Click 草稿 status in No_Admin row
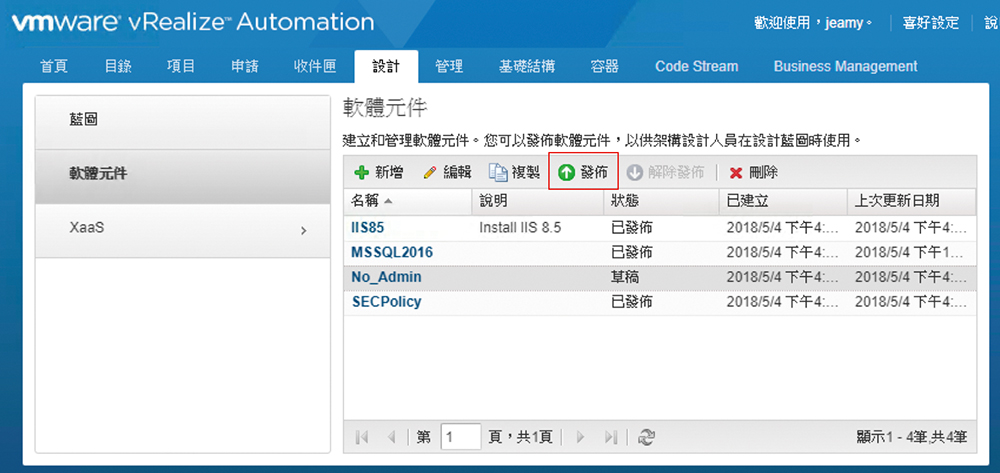This screenshot has width=1000, height=473. (625, 277)
